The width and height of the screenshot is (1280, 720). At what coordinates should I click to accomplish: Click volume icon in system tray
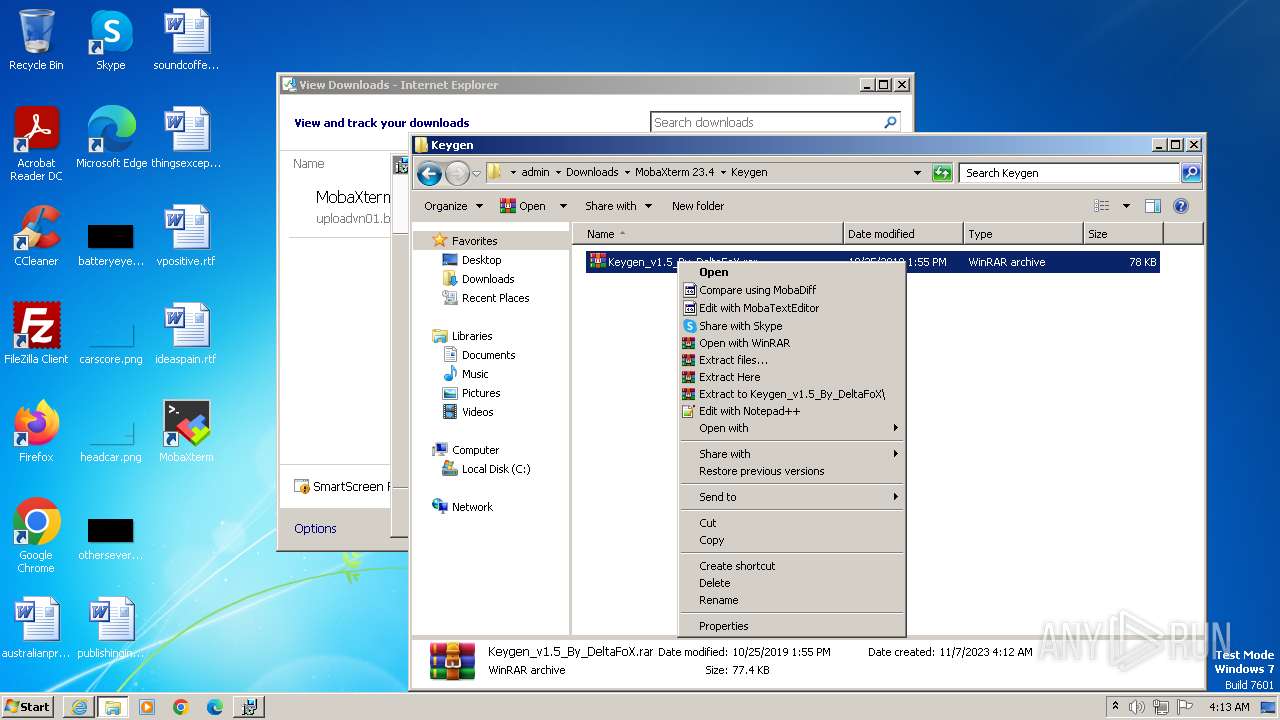tap(1136, 707)
